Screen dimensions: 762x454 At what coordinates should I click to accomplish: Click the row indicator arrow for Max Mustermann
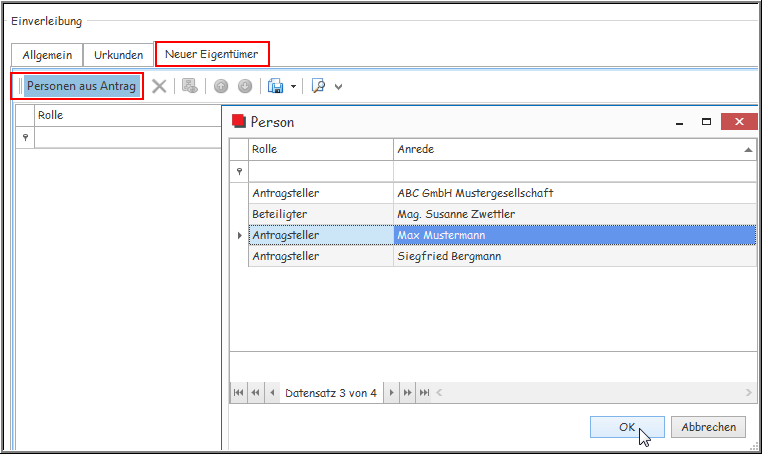(x=239, y=235)
